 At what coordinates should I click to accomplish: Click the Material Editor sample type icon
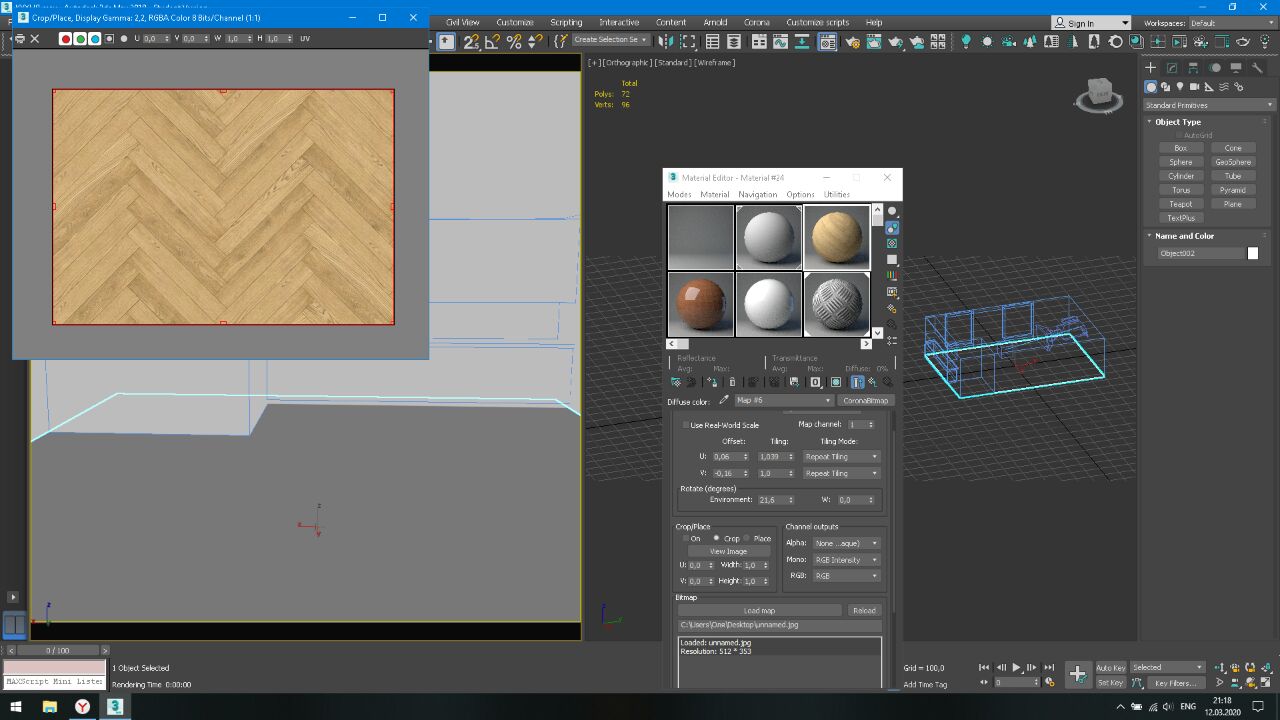click(892, 211)
